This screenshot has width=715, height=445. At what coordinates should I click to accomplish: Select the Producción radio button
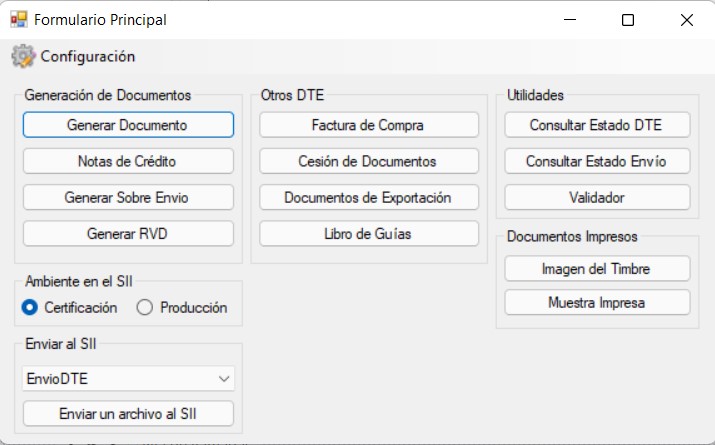(145, 307)
